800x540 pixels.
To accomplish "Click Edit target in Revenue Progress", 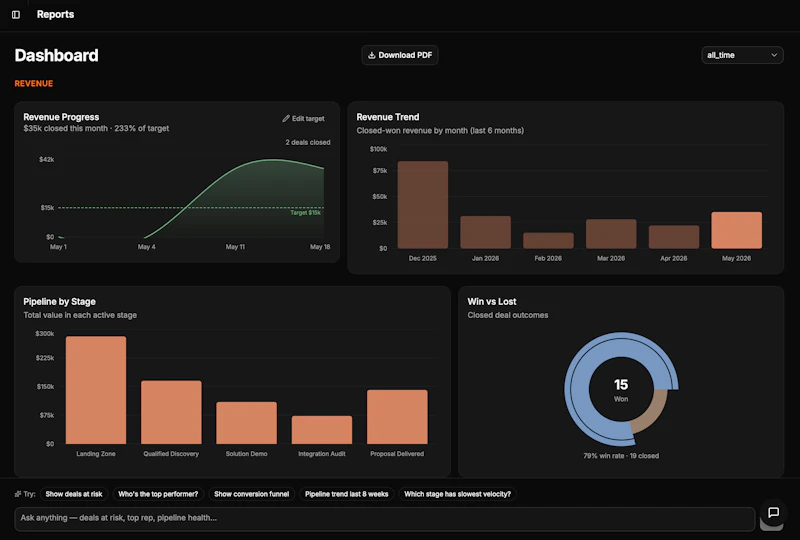I will click(303, 118).
